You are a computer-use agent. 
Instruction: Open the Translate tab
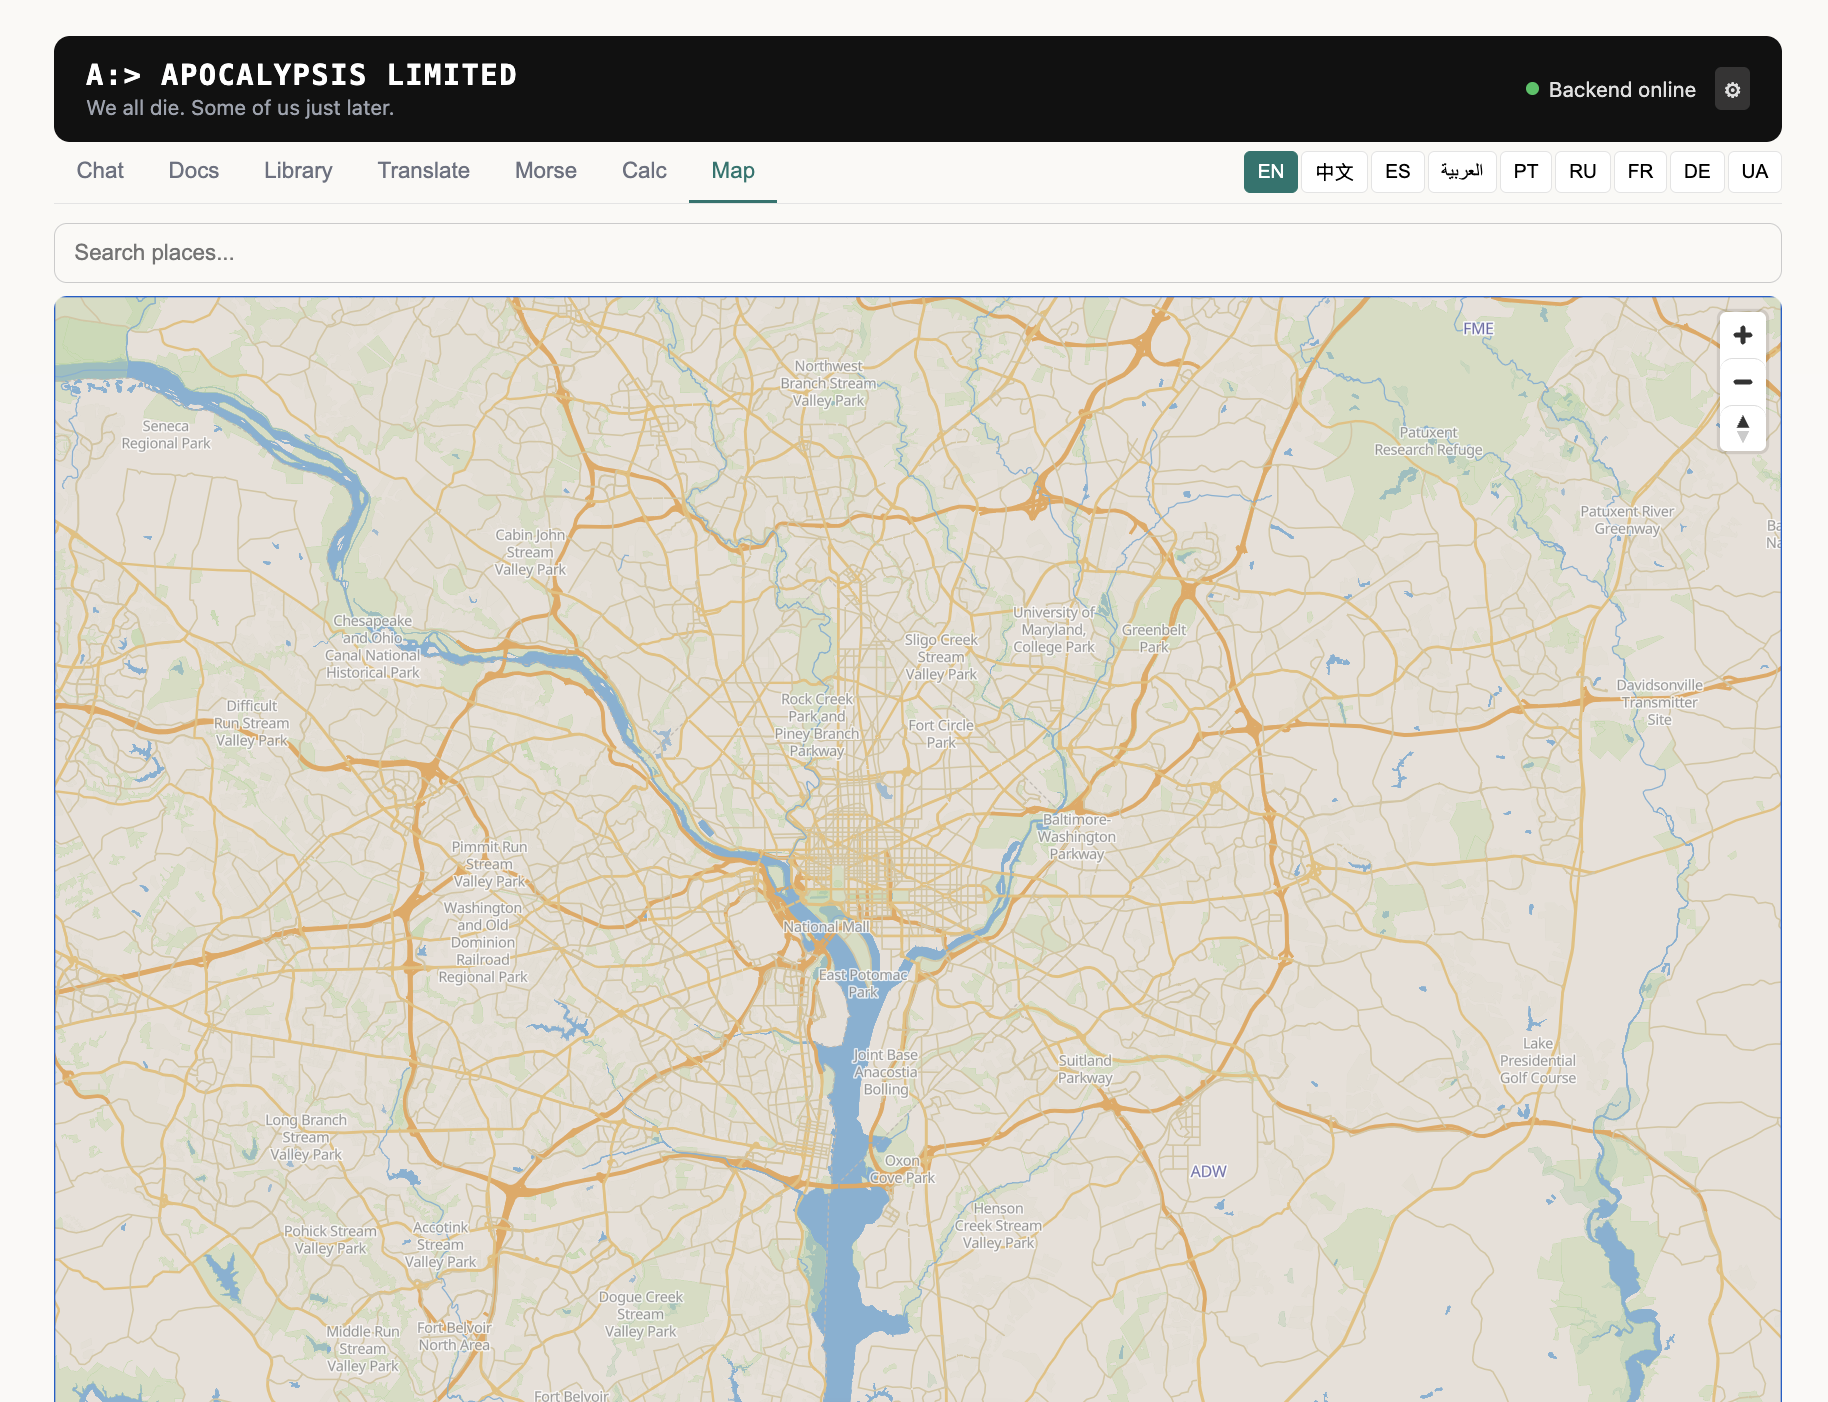(x=422, y=170)
